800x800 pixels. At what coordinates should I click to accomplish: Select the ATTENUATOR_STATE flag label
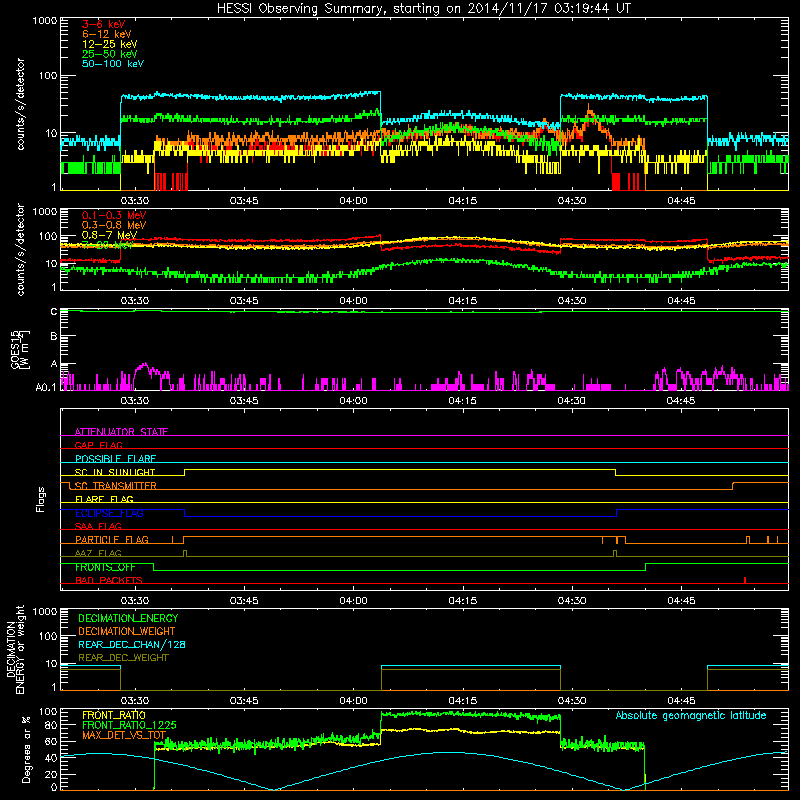click(x=121, y=432)
